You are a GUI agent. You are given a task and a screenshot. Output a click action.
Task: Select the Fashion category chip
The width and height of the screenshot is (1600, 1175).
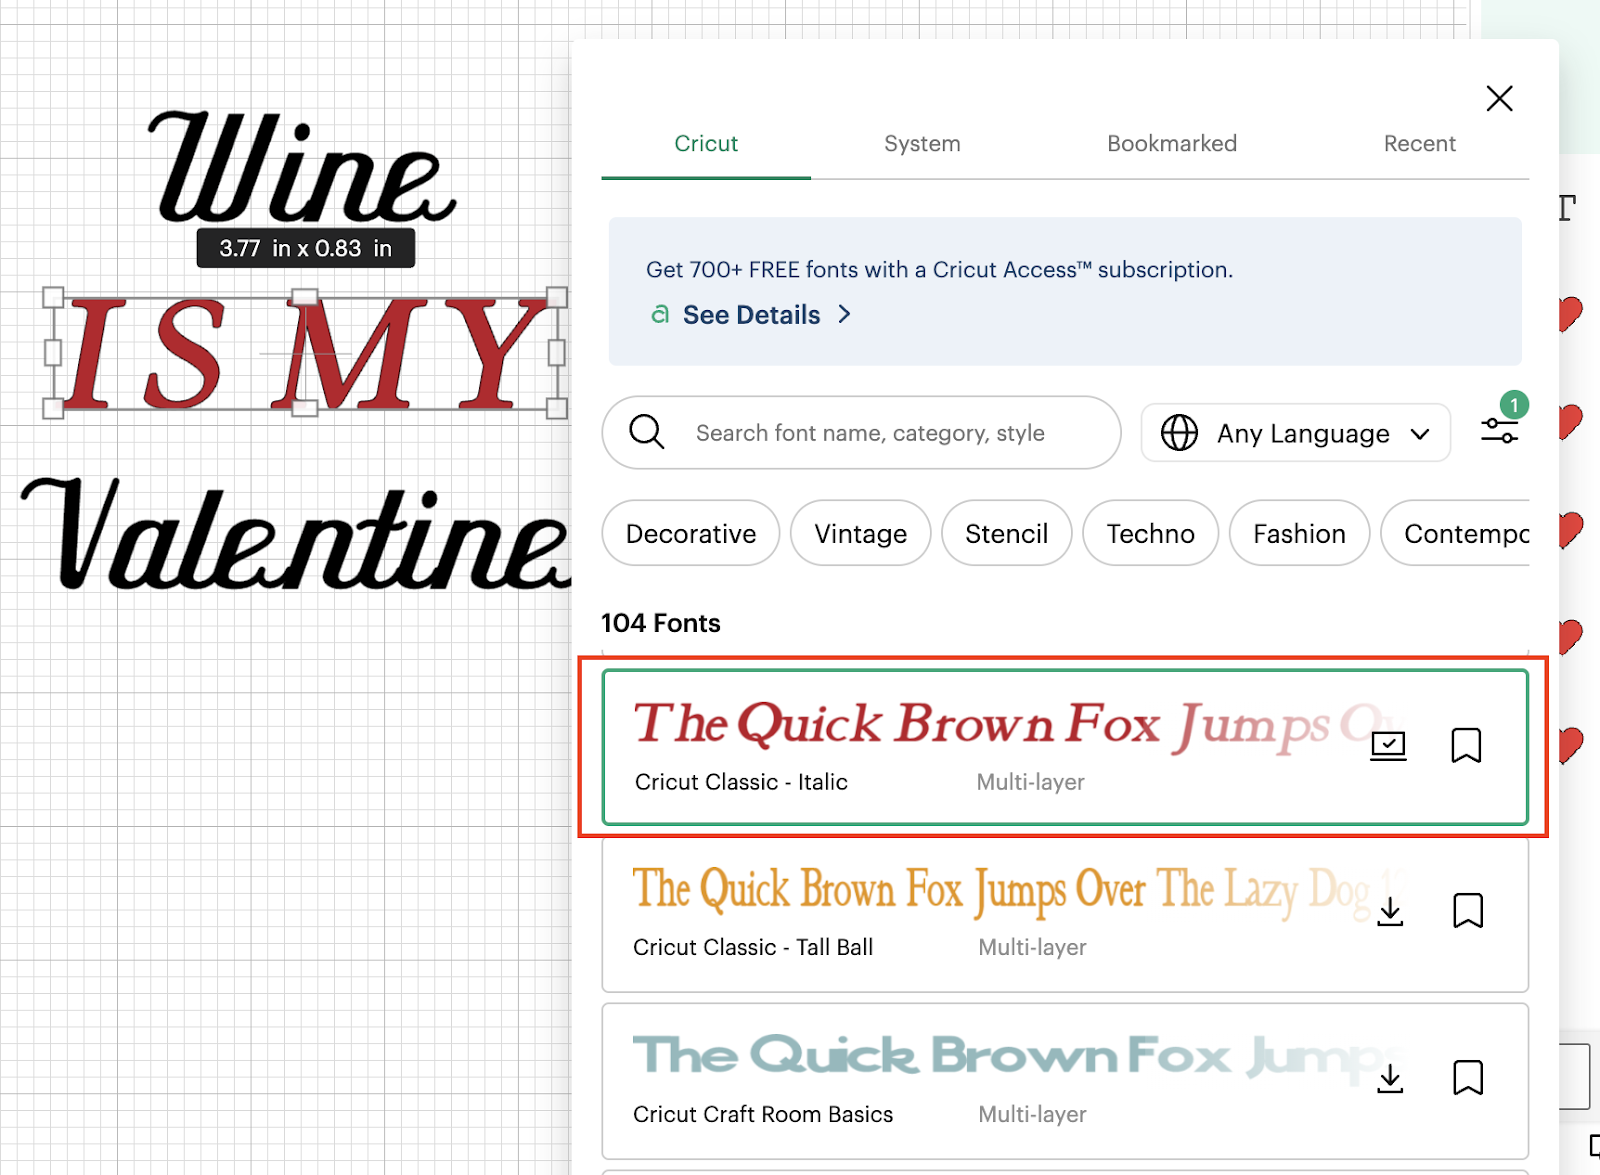(x=1299, y=533)
